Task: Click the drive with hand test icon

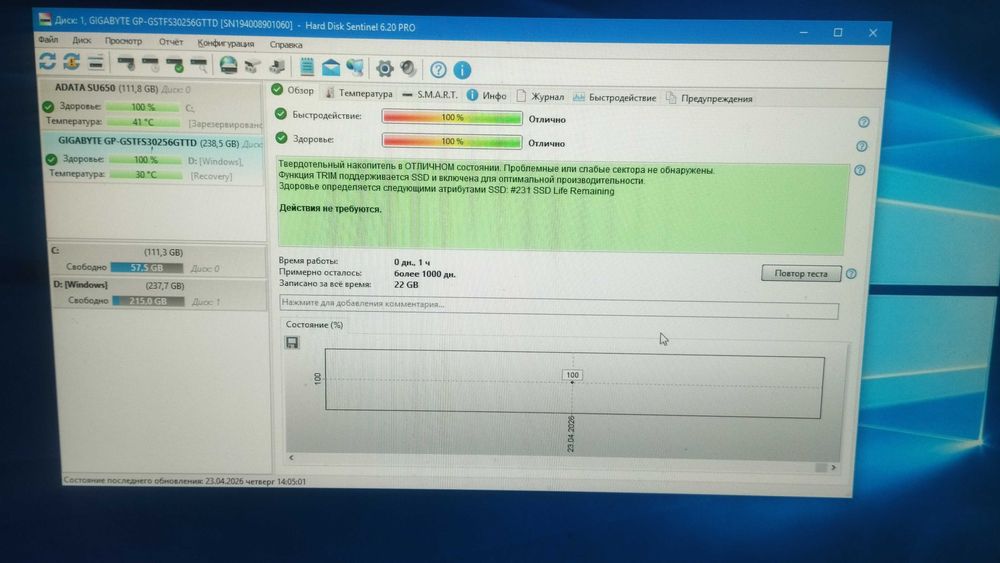Action: pos(126,64)
